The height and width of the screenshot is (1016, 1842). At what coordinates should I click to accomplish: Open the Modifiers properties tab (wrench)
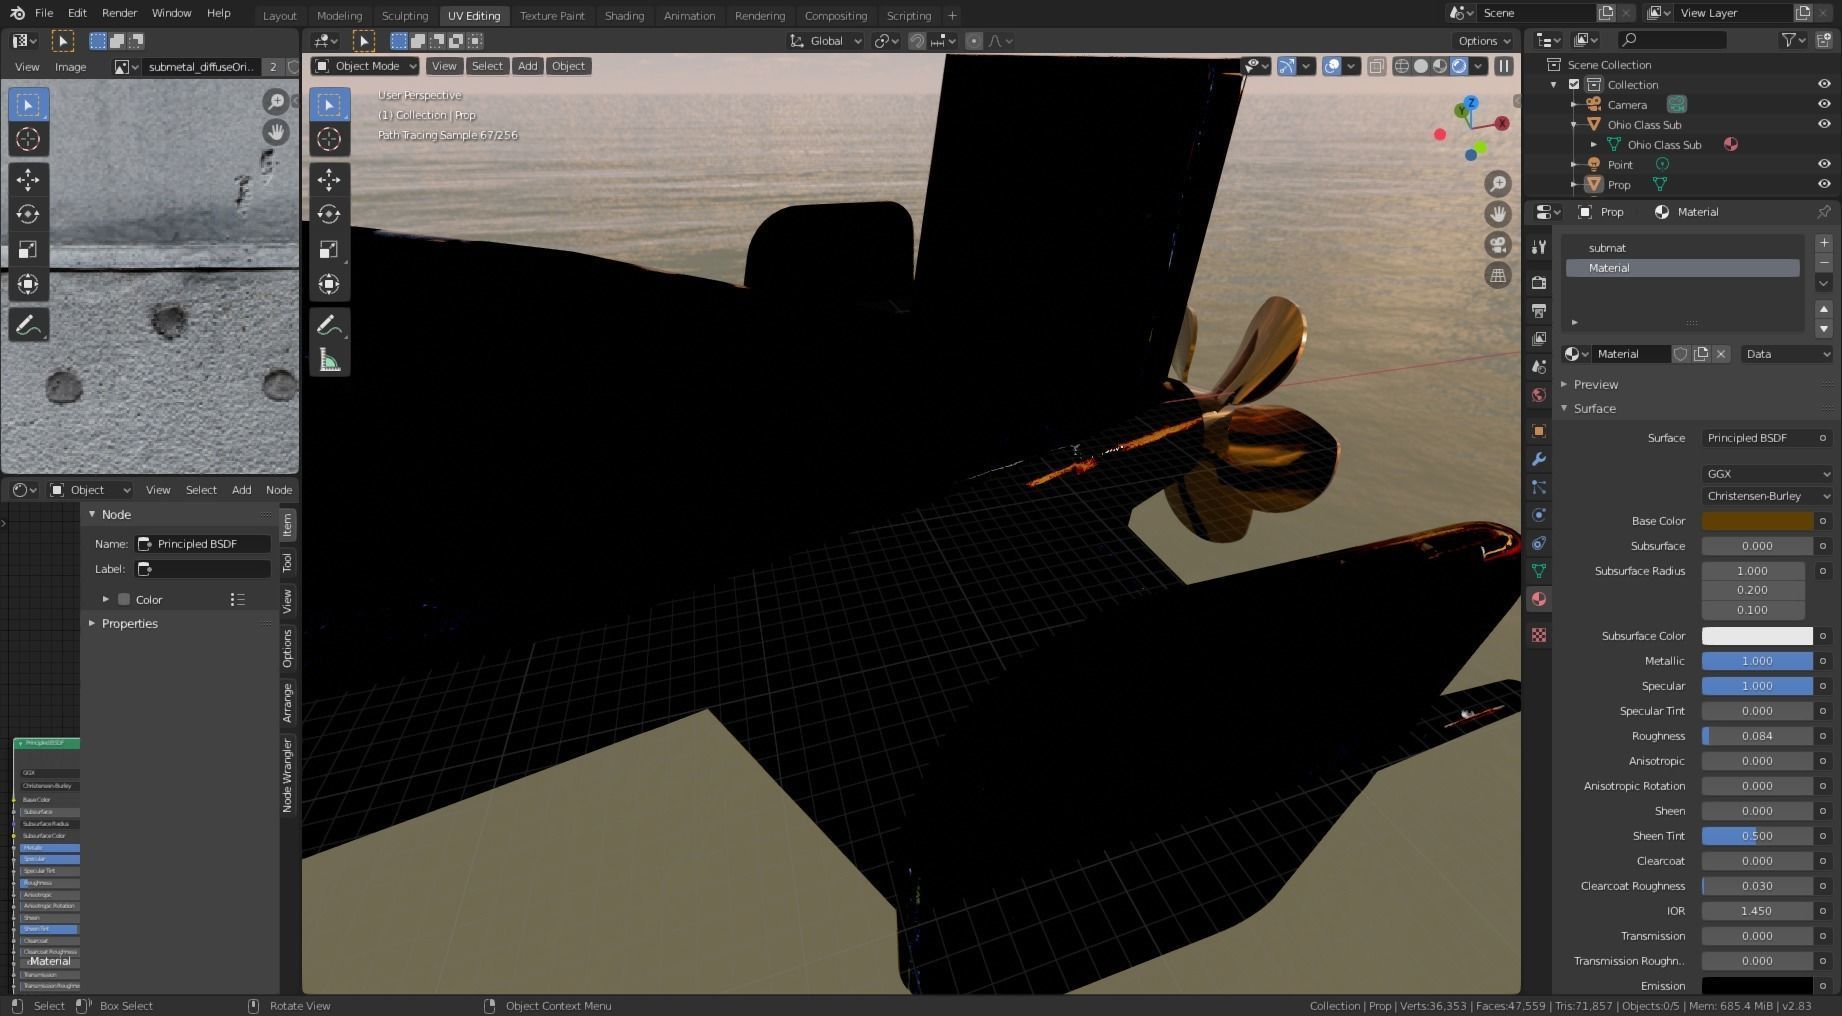[1539, 459]
